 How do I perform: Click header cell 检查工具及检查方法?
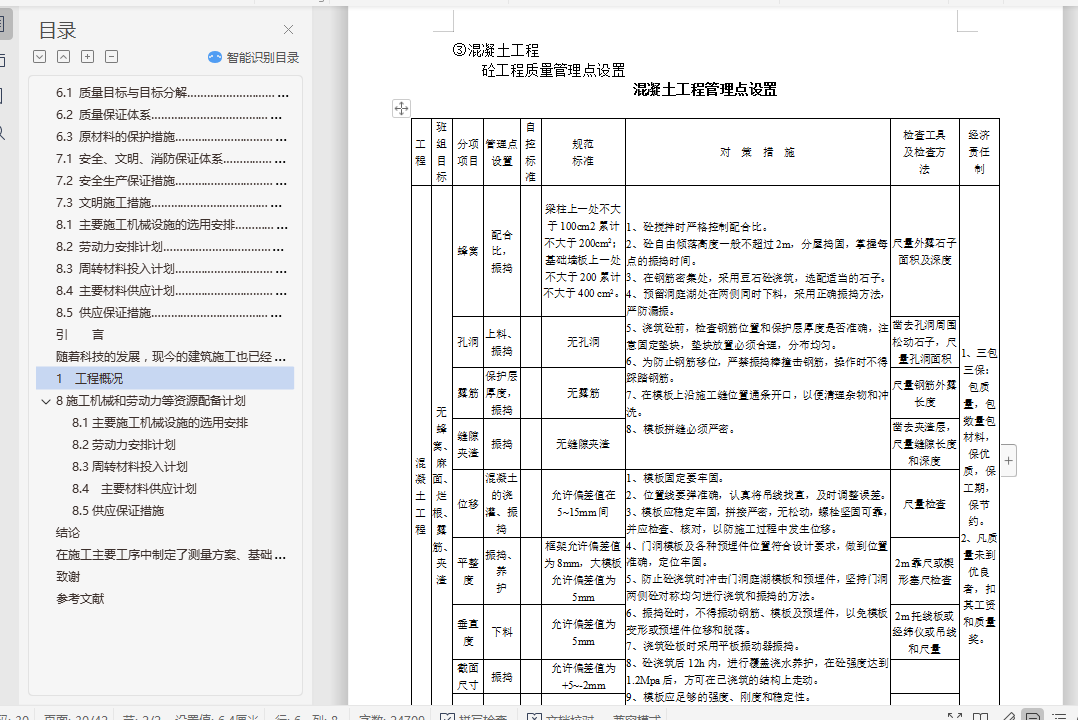pyautogui.click(x=925, y=152)
